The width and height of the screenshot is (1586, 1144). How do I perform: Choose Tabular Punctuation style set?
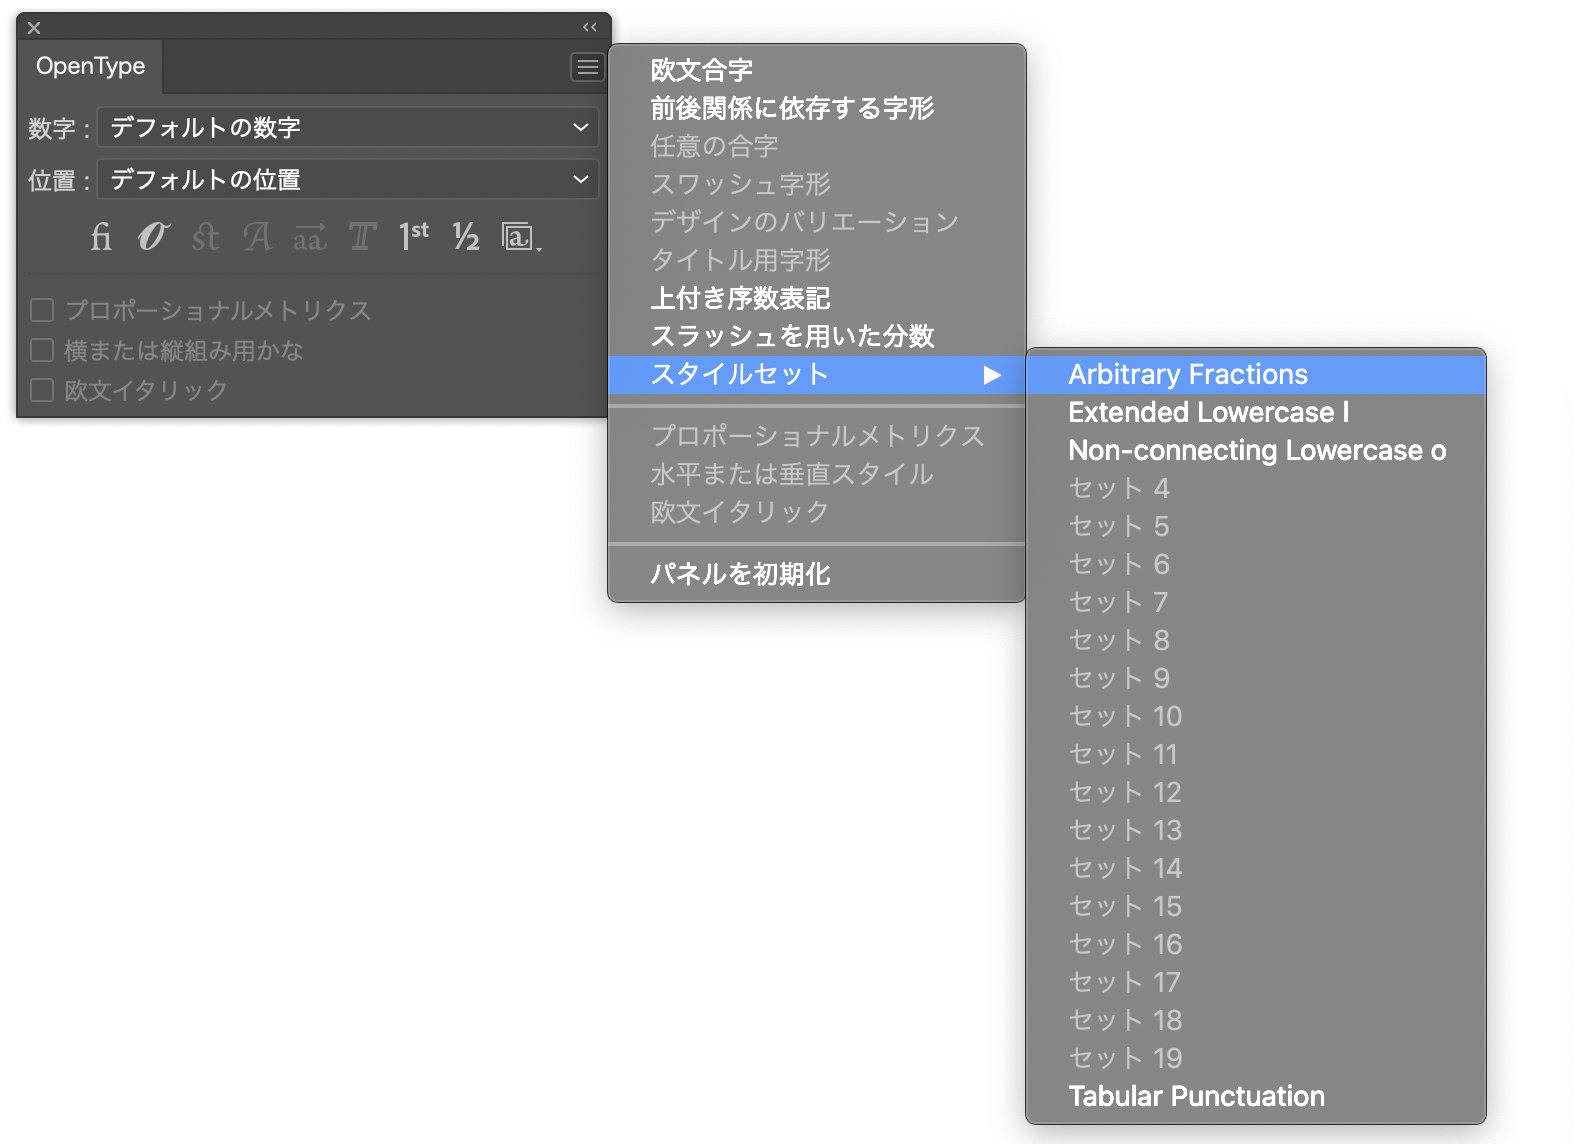(1196, 1097)
